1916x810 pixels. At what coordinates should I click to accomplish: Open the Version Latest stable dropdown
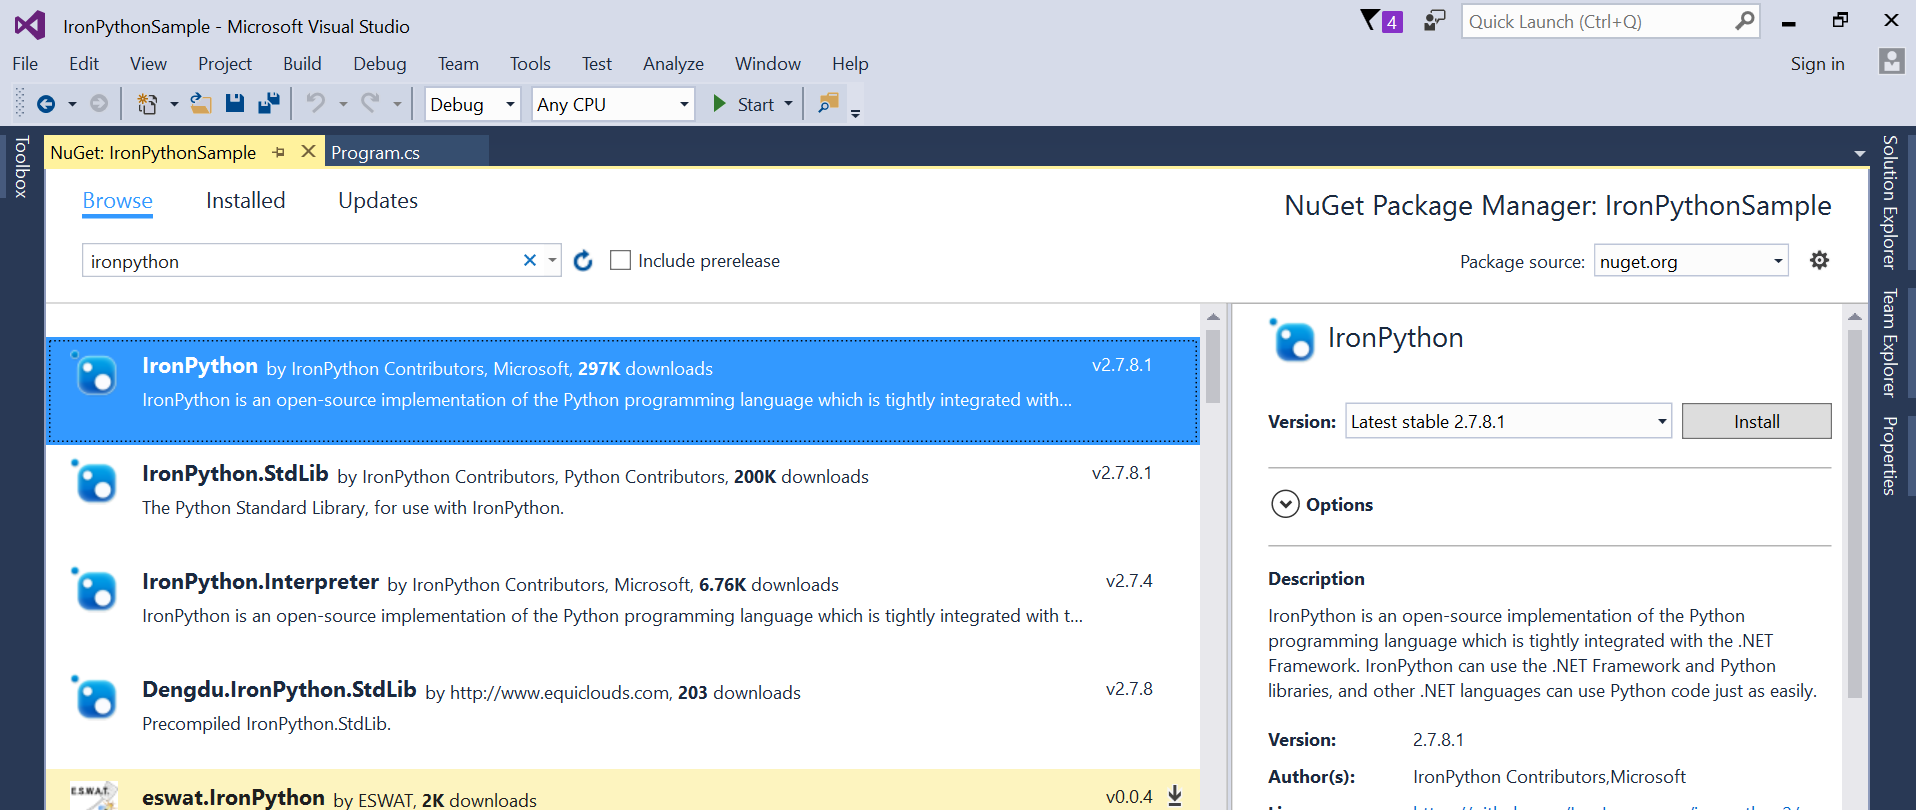click(x=1508, y=421)
